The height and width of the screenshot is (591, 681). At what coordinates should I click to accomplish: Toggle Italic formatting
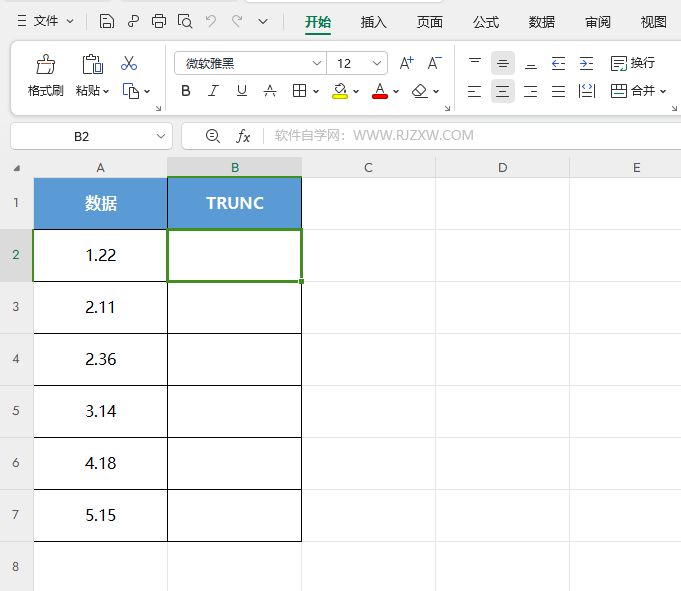click(x=213, y=91)
